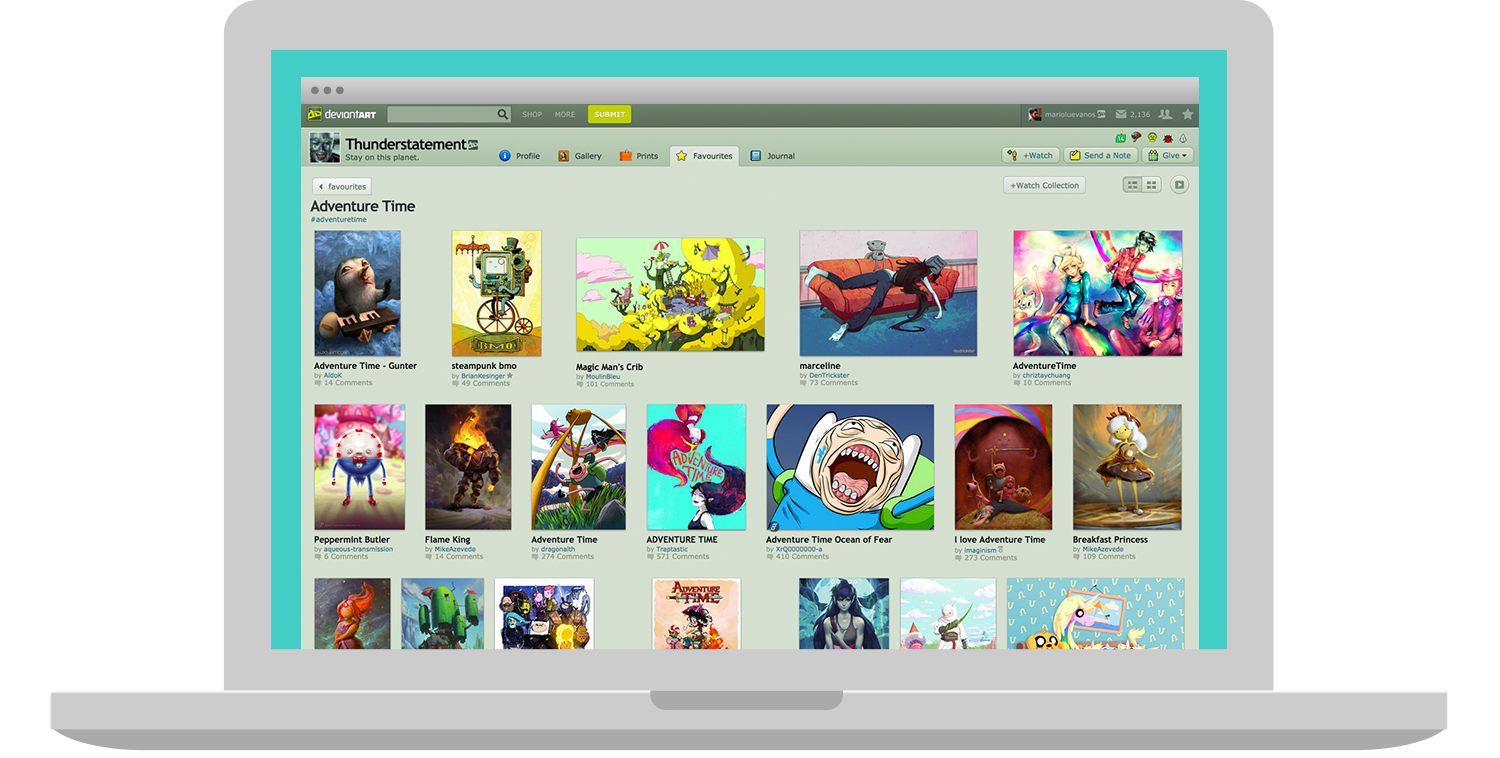
Task: Click the water drop badge icon
Action: 1183,138
